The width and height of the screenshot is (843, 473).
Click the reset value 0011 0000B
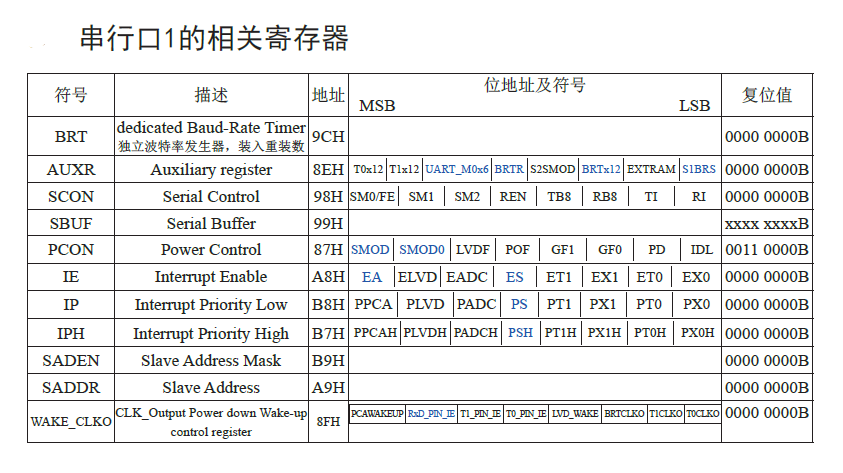tap(767, 250)
